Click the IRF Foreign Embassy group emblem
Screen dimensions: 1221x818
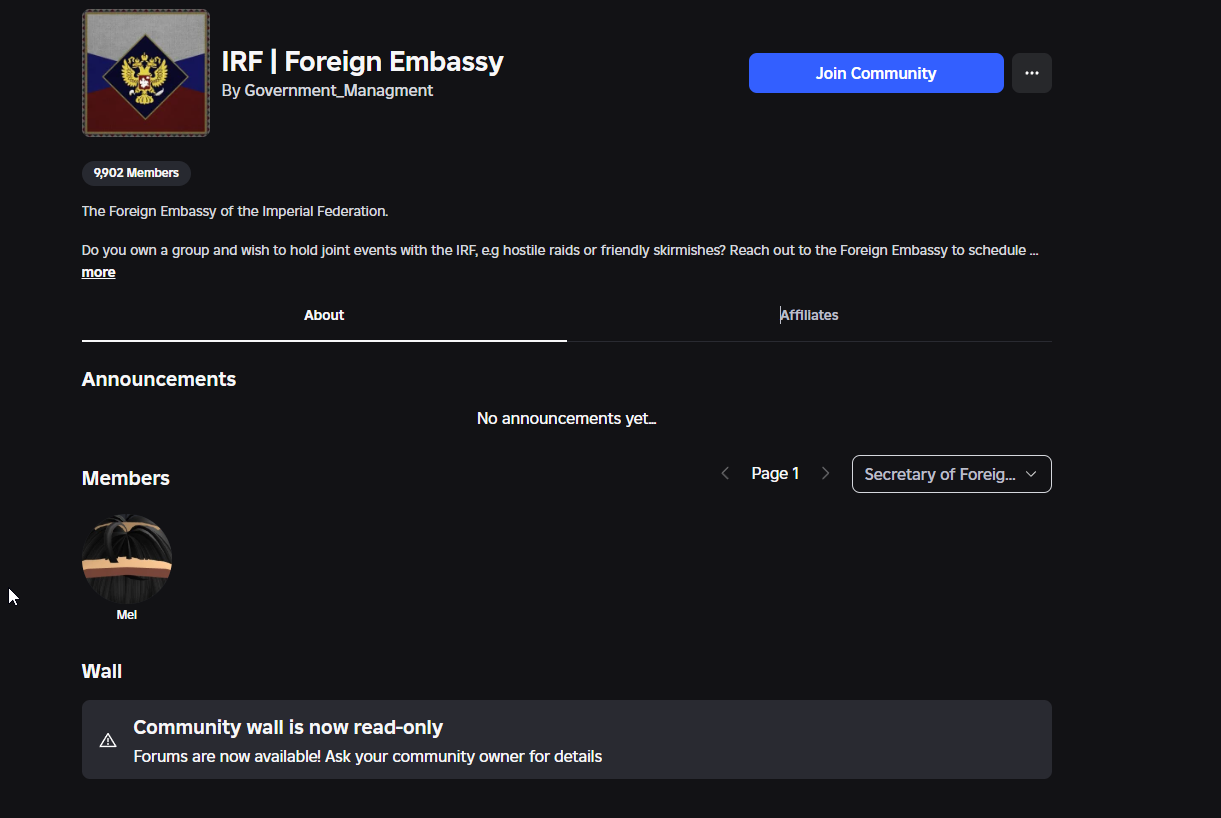(146, 73)
